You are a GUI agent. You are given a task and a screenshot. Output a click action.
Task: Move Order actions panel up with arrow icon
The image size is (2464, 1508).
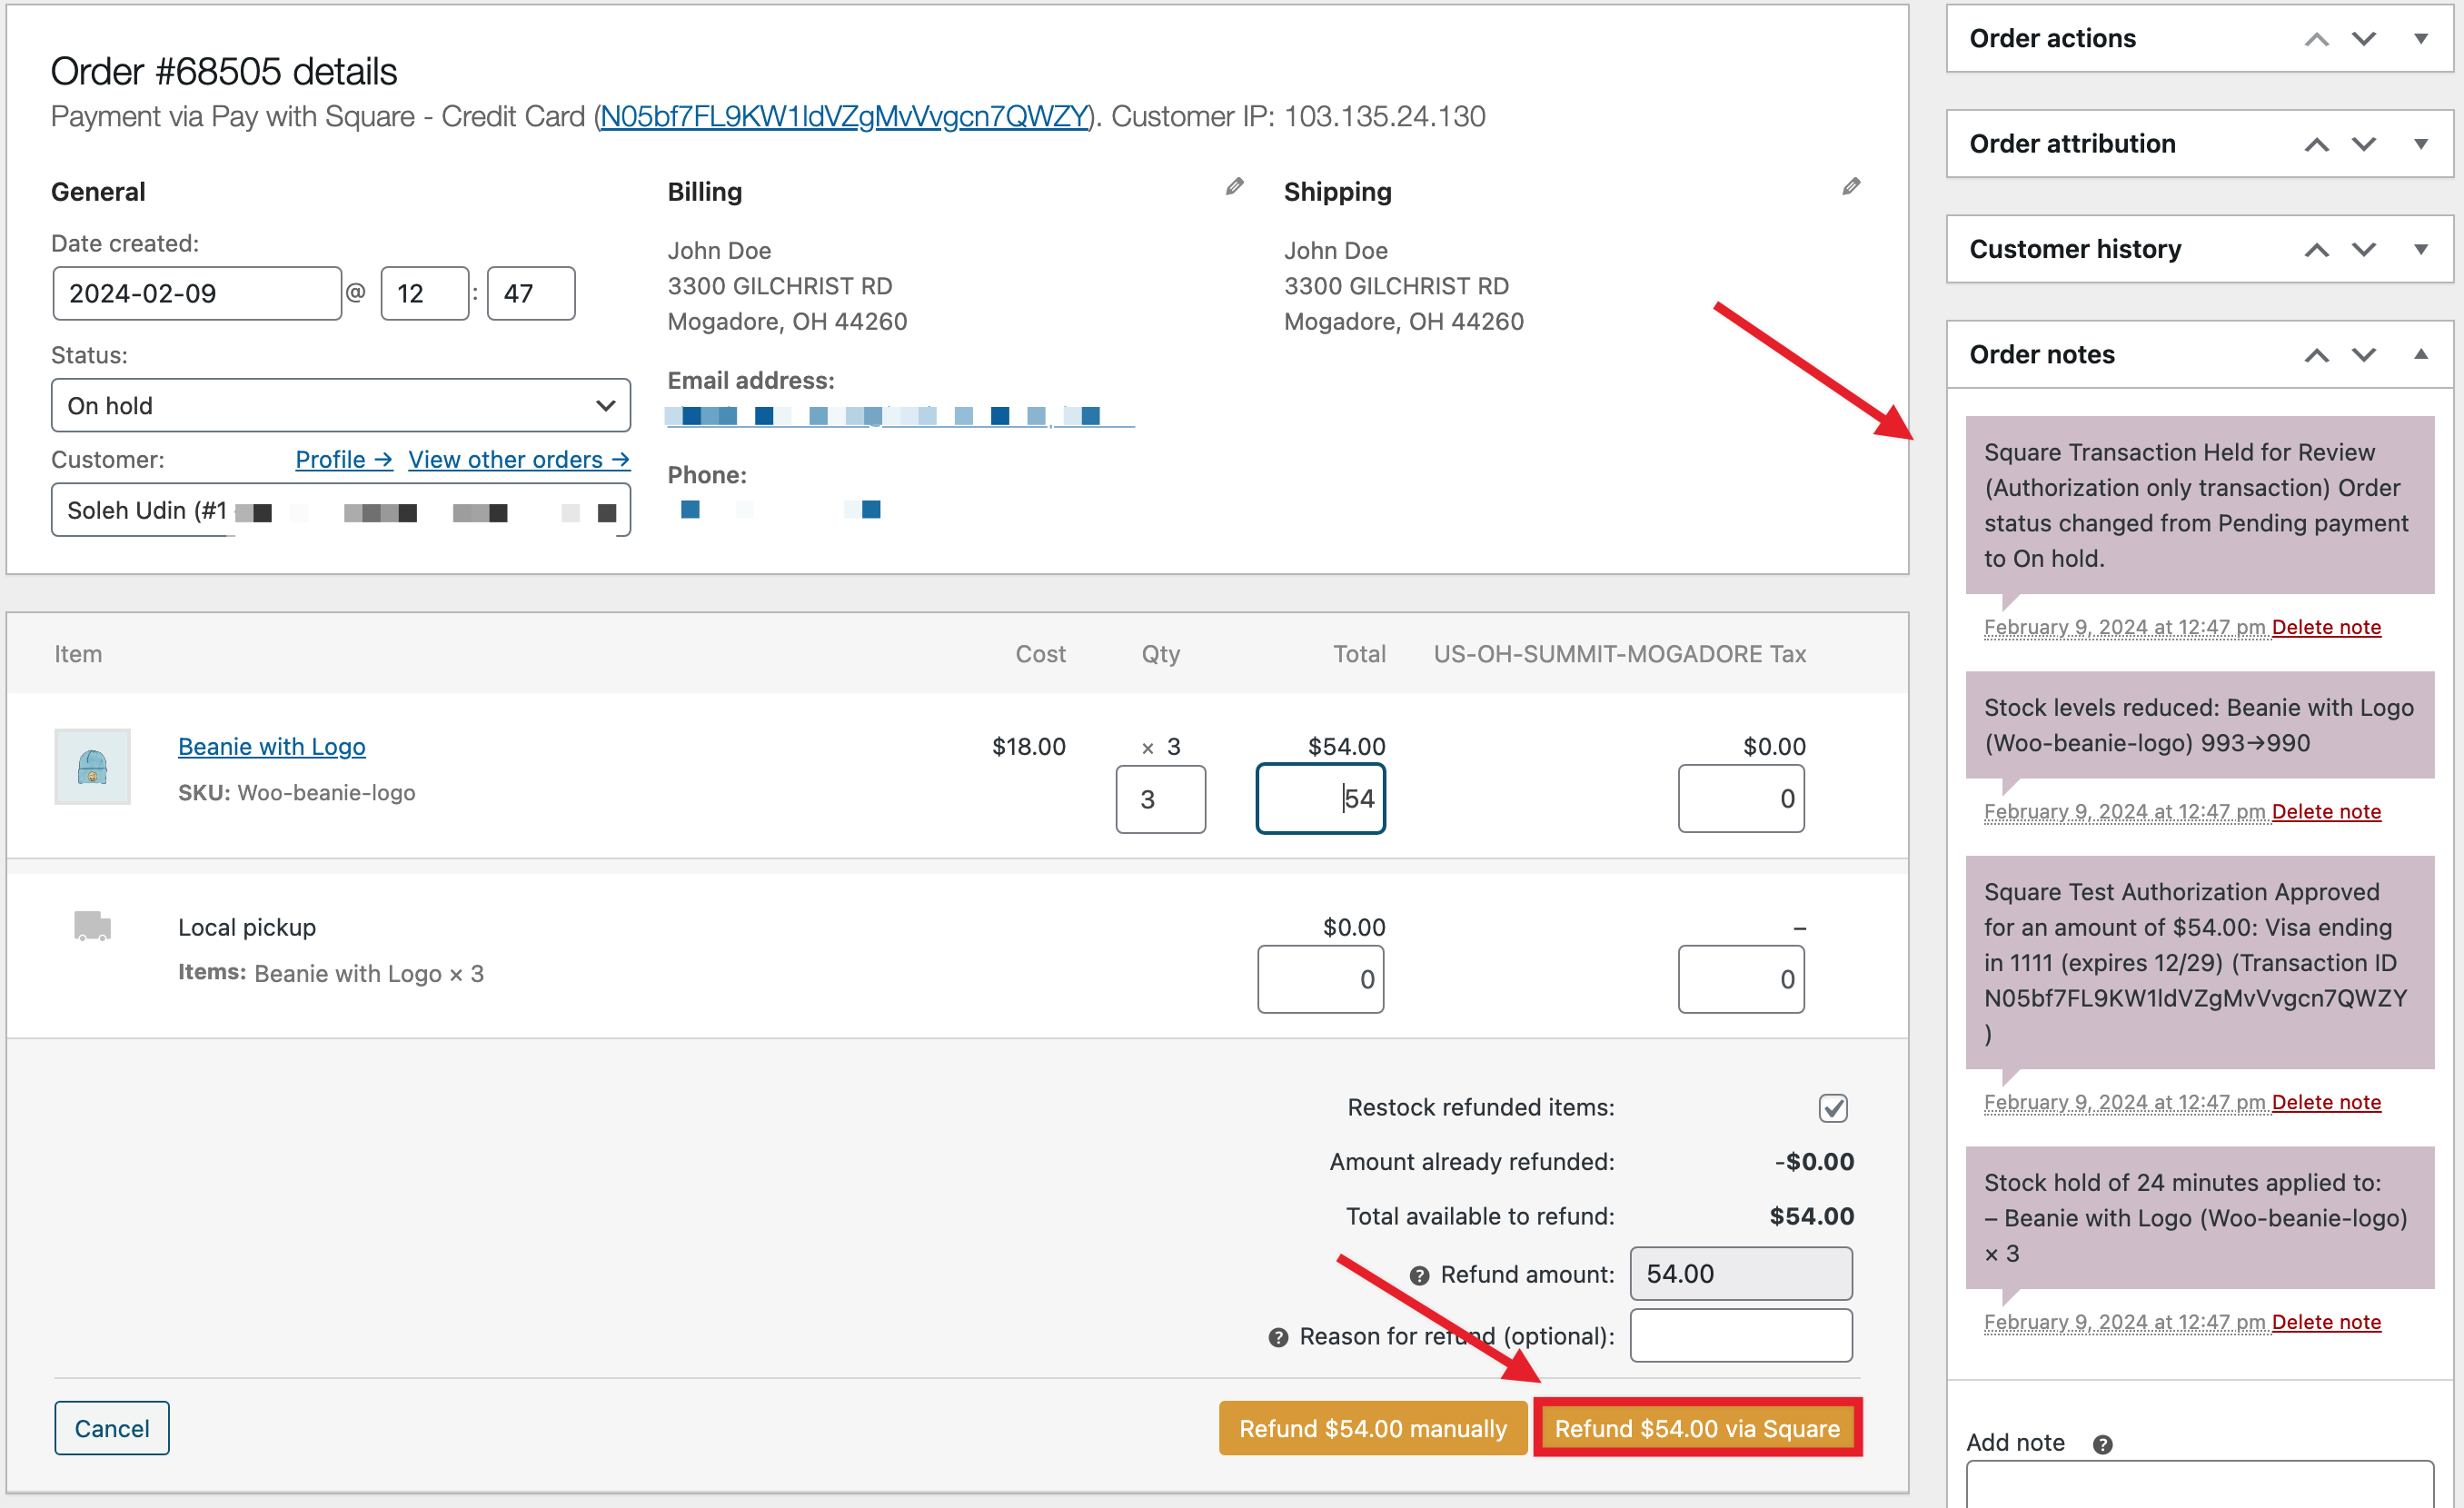(2316, 38)
